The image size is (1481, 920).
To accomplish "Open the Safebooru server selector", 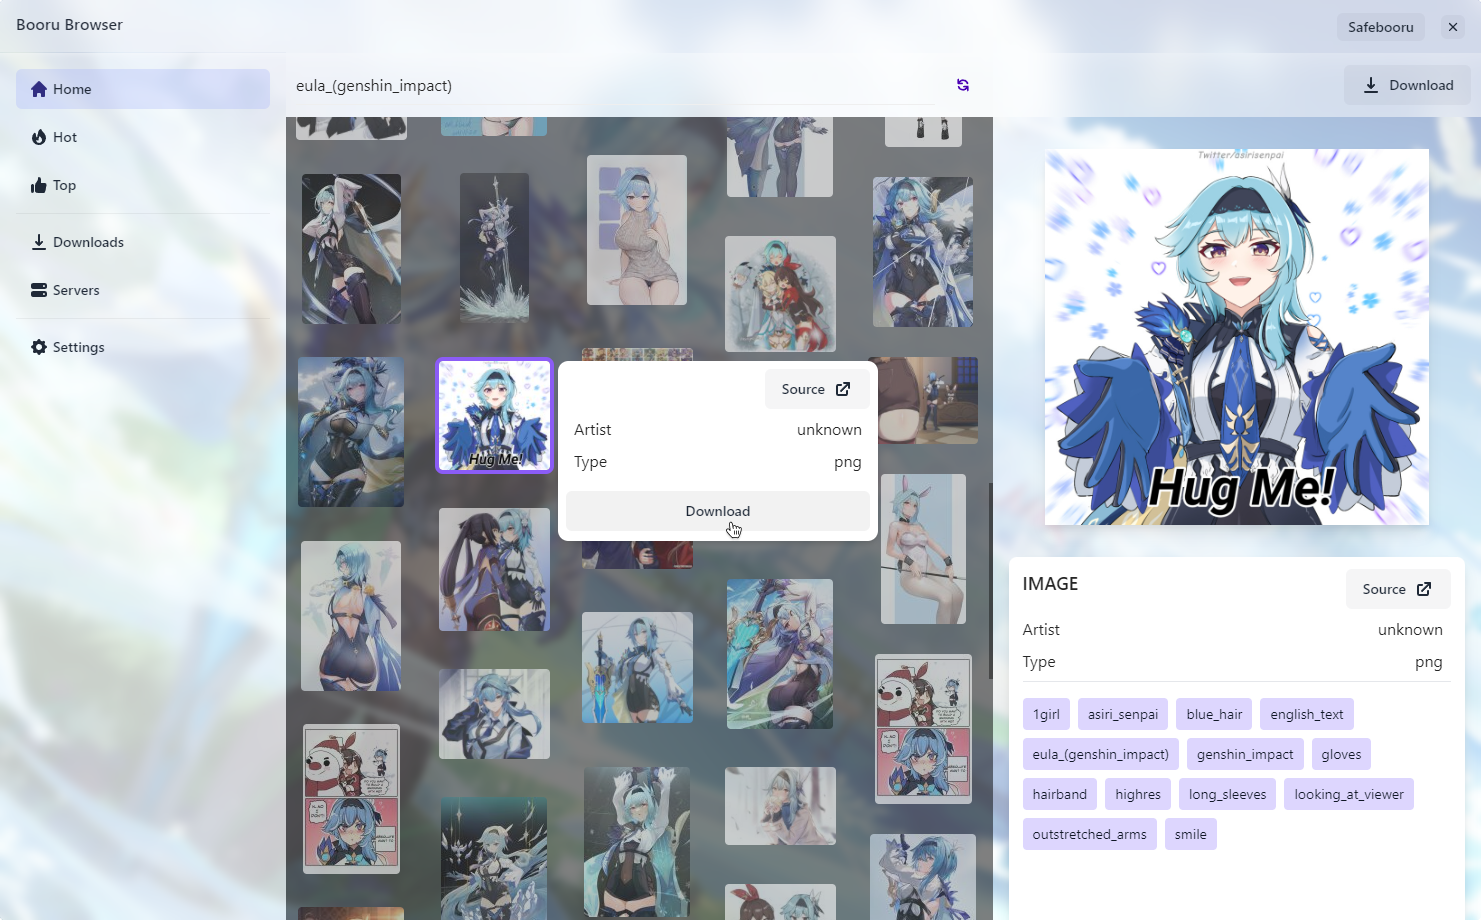I will (x=1380, y=27).
